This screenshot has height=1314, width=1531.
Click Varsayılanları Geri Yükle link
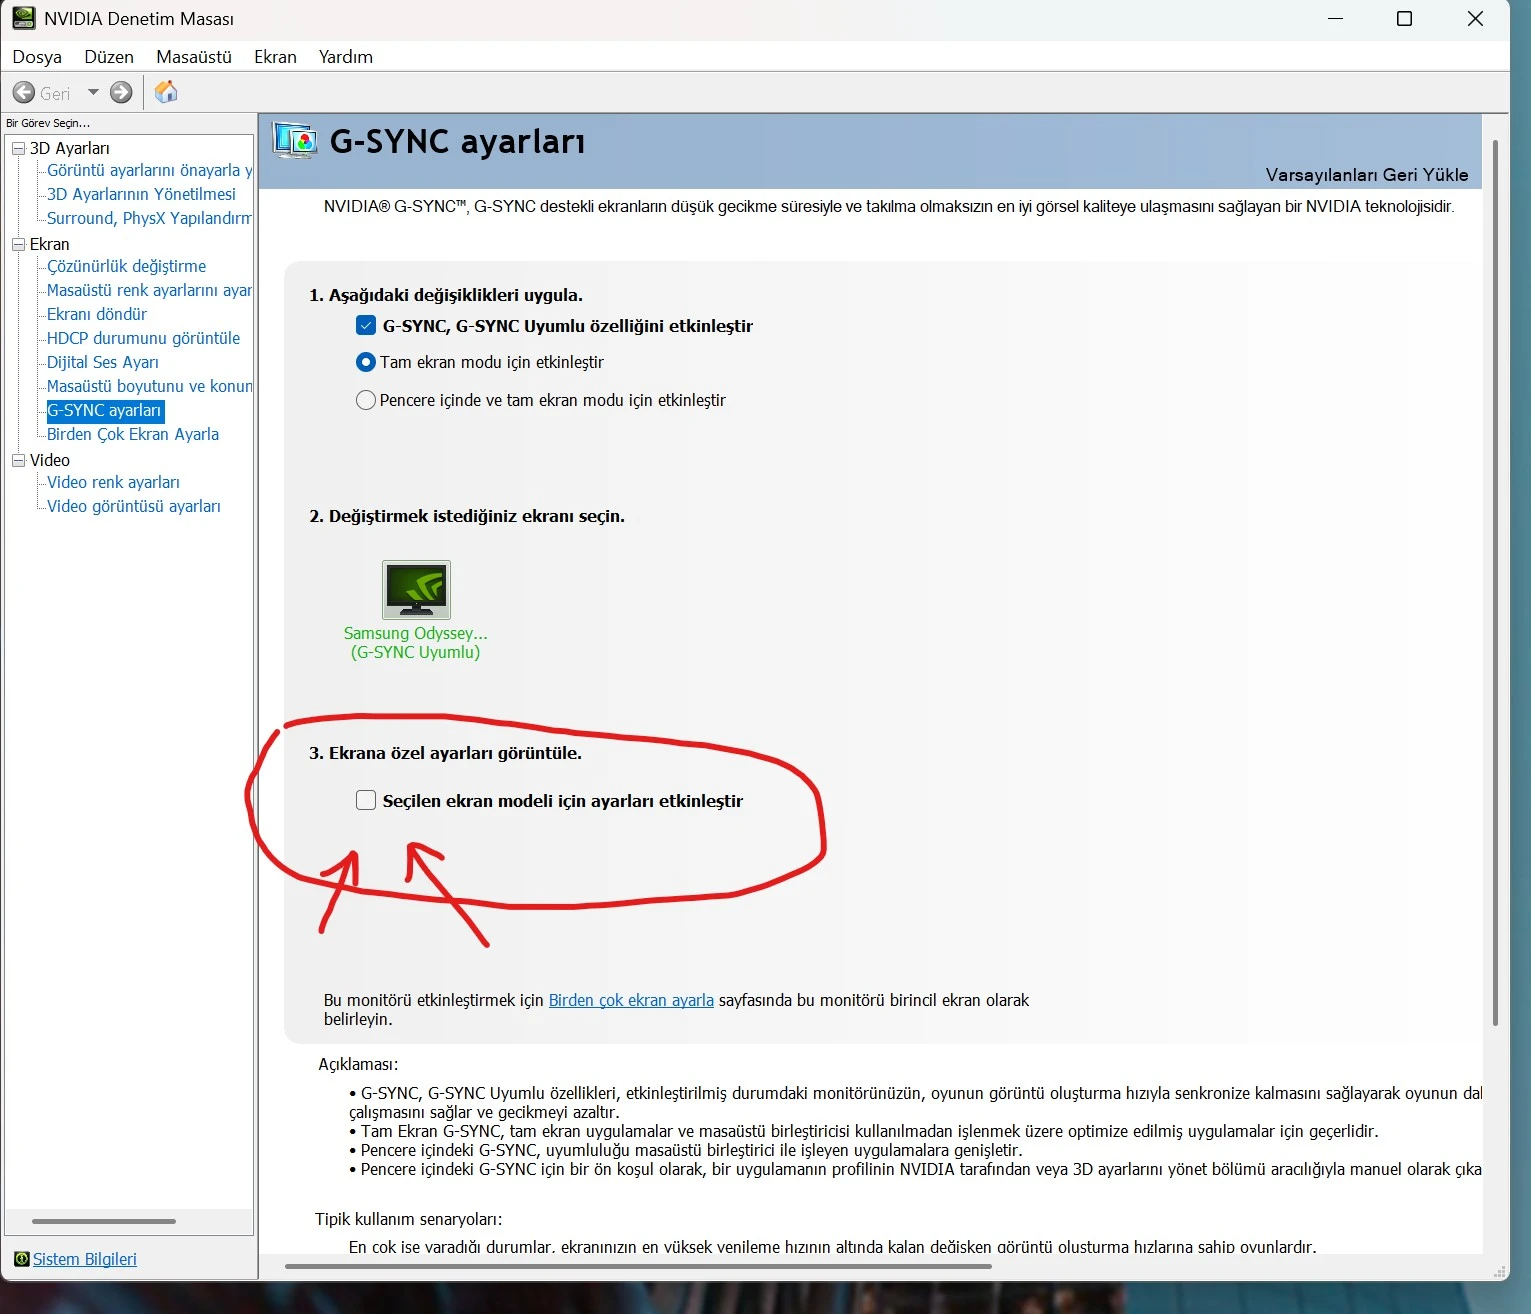pos(1367,175)
